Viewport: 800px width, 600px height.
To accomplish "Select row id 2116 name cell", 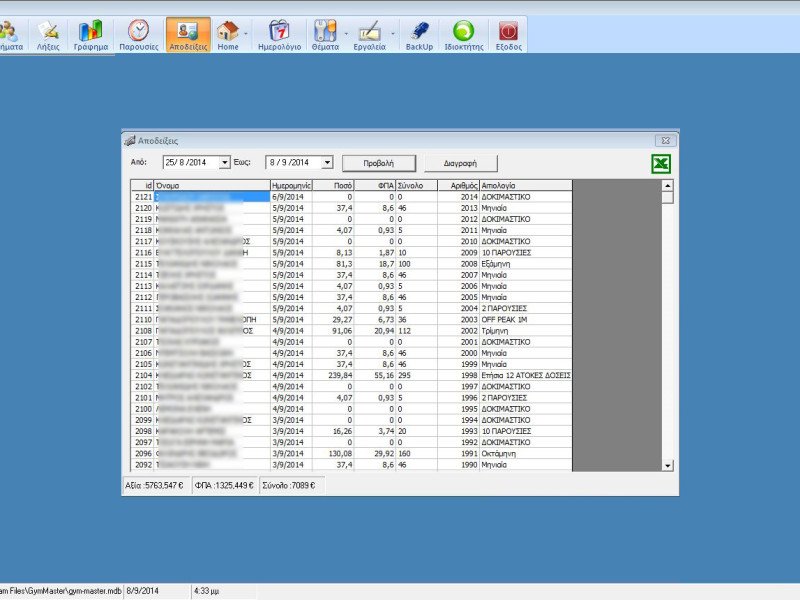I will (212, 253).
